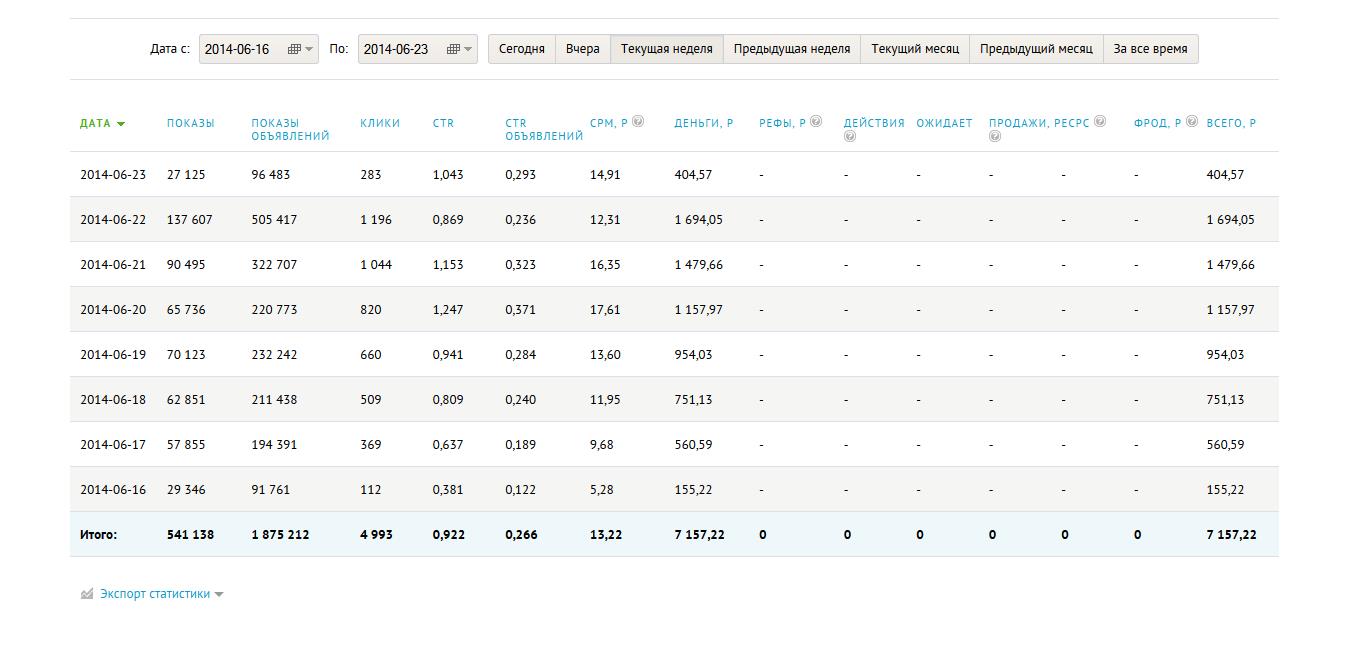Image resolution: width=1349 pixels, height=657 pixels.
Task: Show statistics for За все время
Action: [1150, 49]
